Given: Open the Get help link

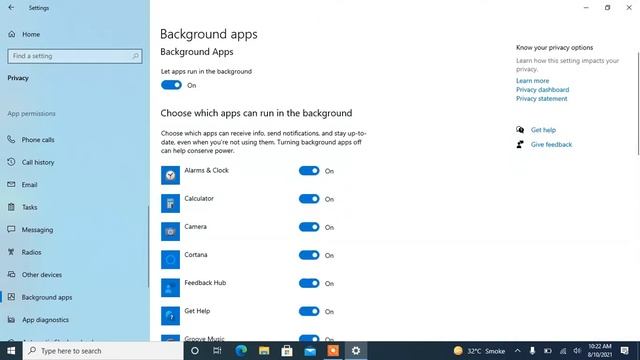Looking at the screenshot, I should (543, 130).
